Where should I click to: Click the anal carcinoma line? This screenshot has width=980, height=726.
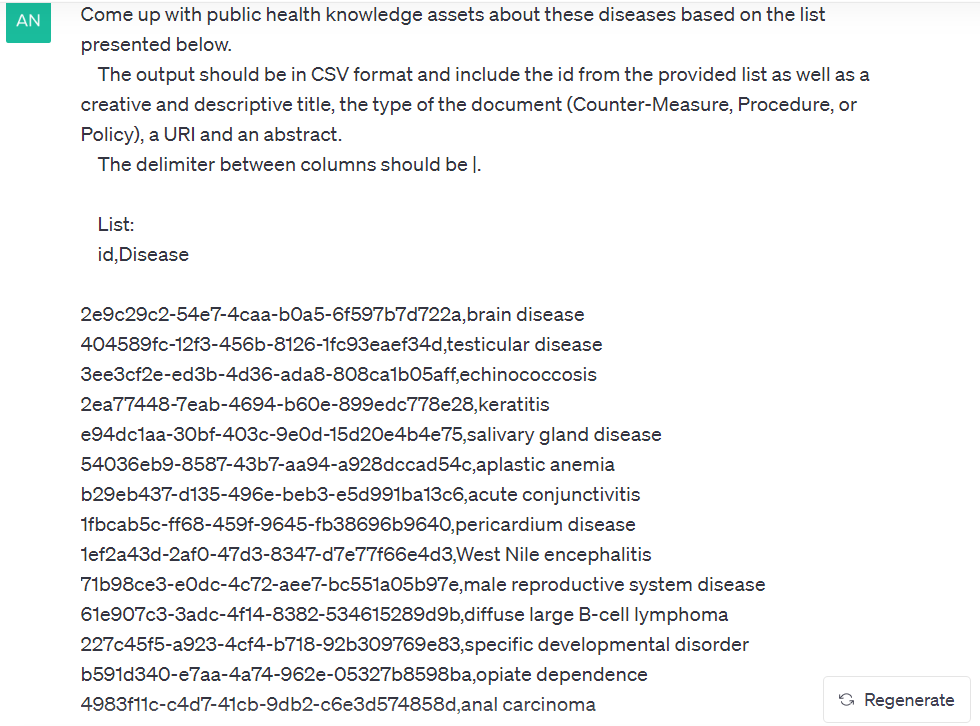click(338, 704)
